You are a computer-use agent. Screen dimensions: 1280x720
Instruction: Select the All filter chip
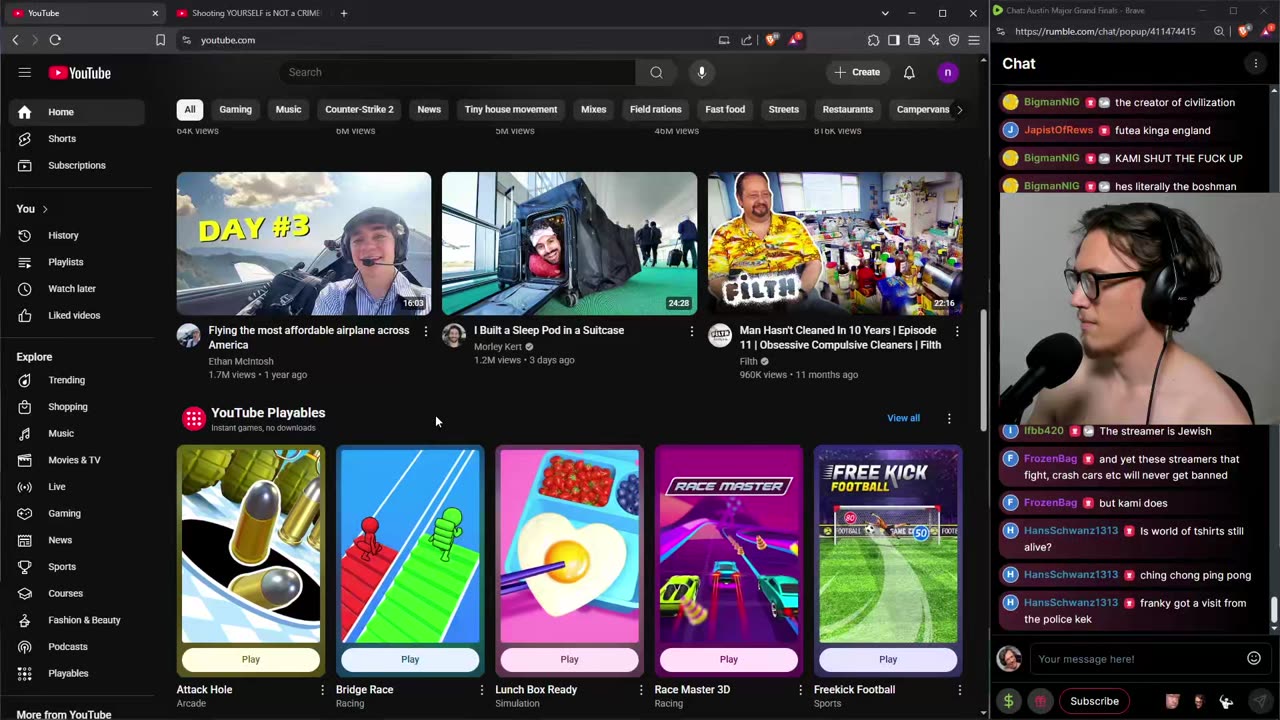pos(190,109)
